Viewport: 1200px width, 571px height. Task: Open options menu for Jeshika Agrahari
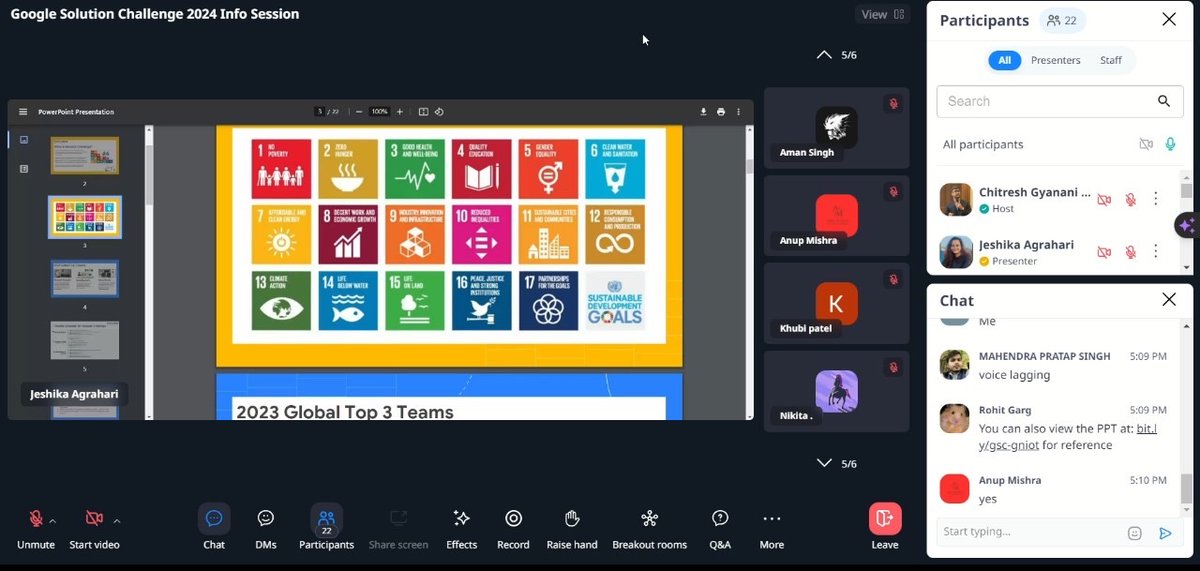click(1156, 252)
